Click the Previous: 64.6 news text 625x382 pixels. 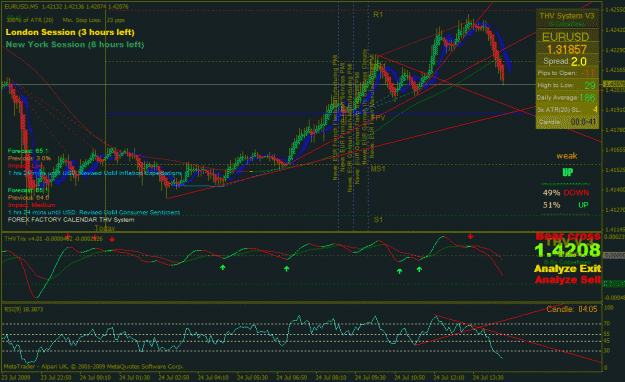(x=28, y=197)
